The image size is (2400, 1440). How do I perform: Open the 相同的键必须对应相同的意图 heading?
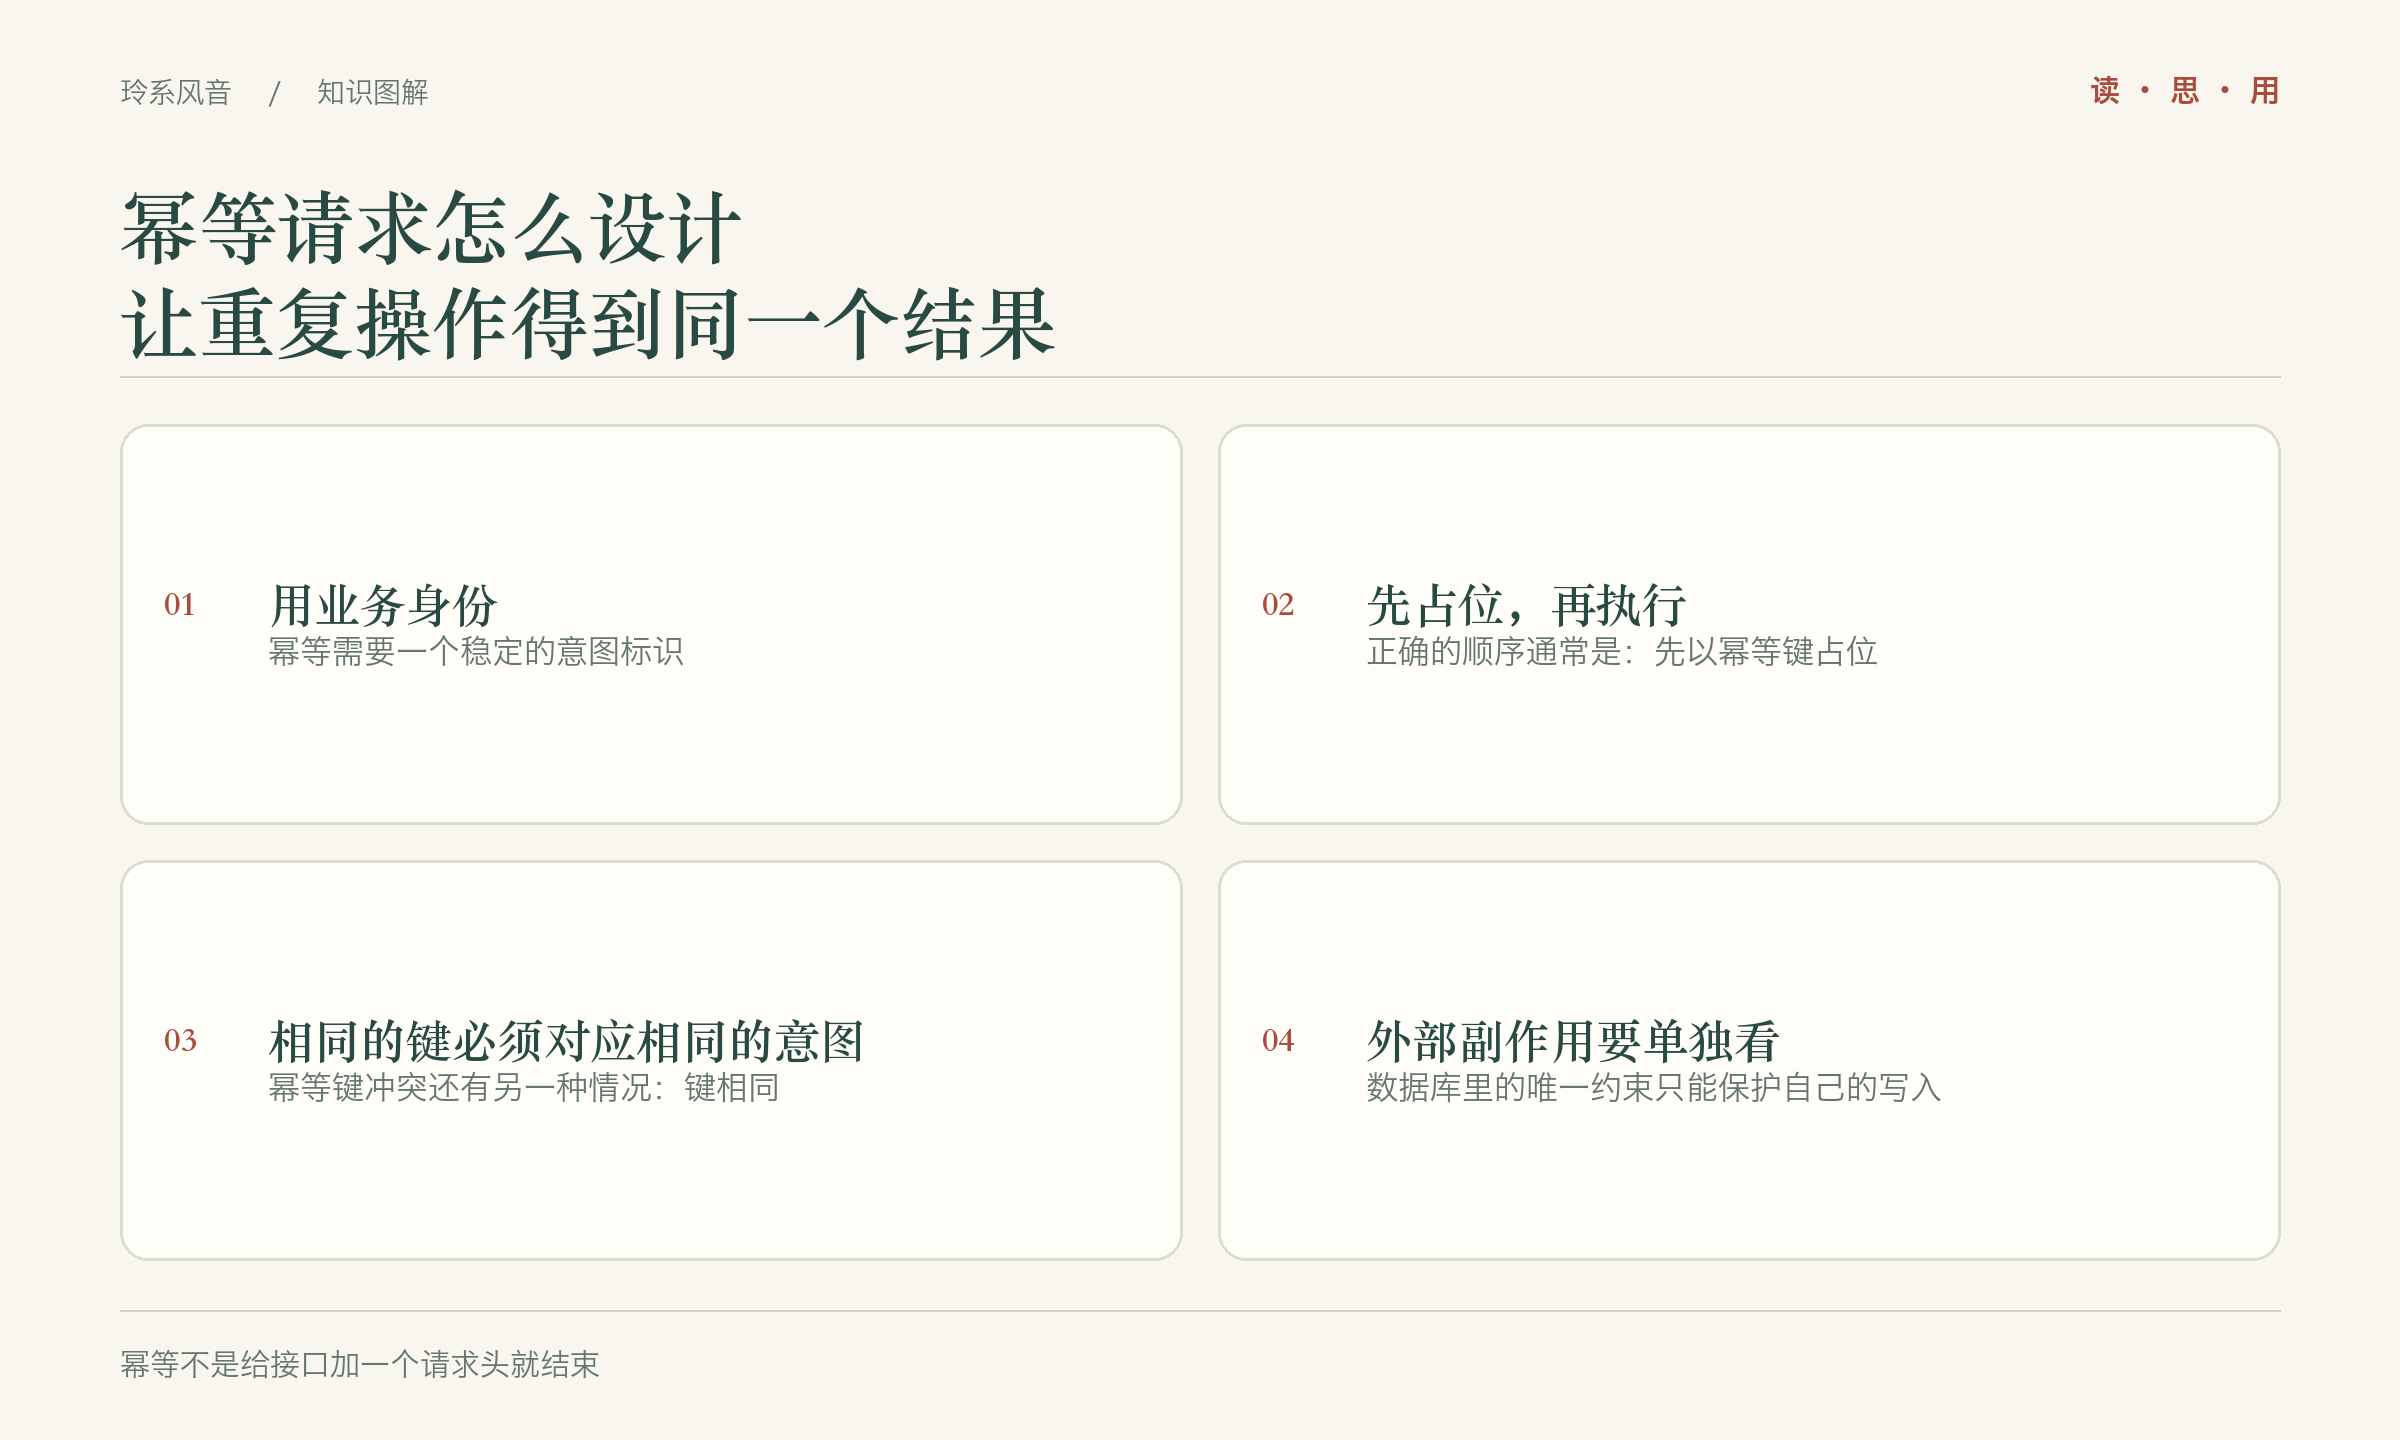tap(566, 1041)
